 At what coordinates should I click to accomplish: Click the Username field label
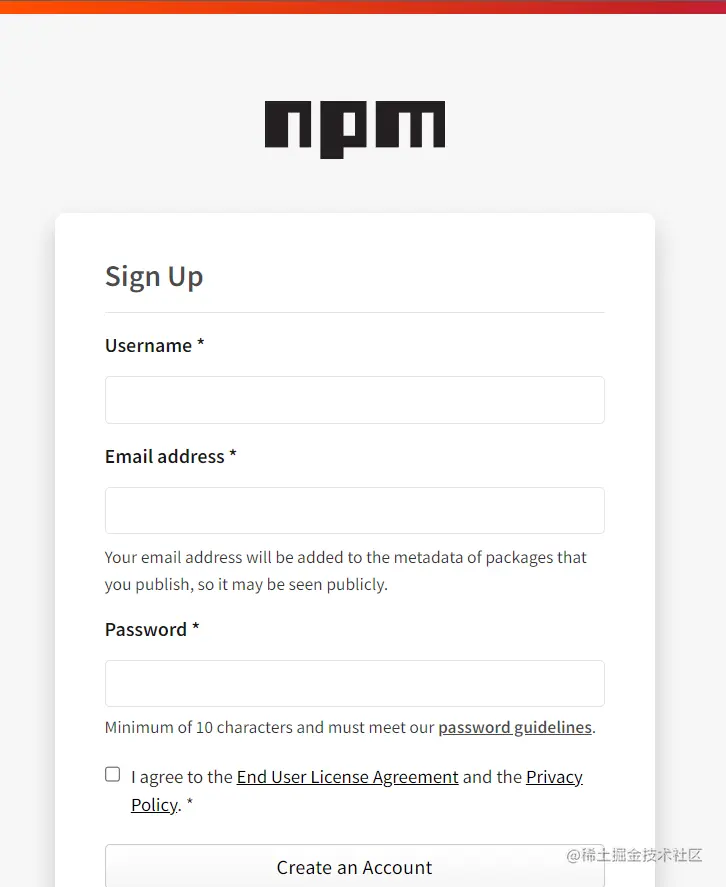click(148, 346)
